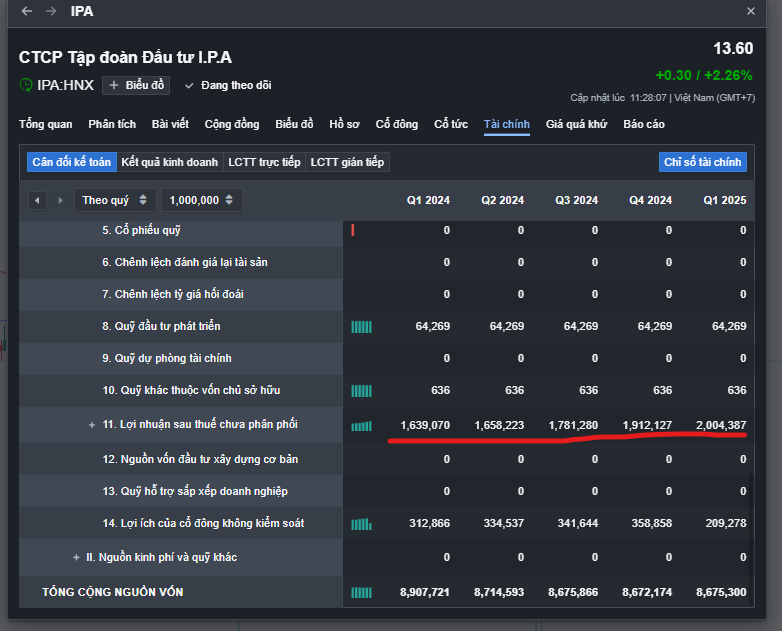Viewport: 782px width, 631px height.
Task: Click the value 2,004,387 for Q1 2025
Action: (721, 425)
